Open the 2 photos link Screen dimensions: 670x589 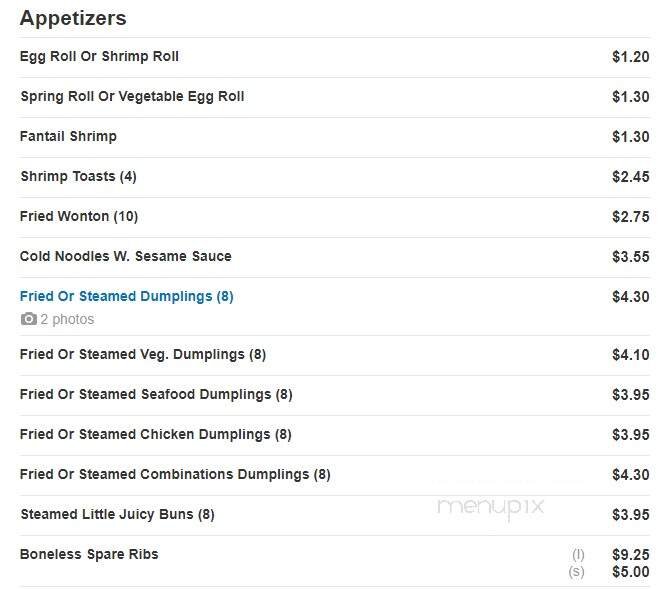point(66,319)
